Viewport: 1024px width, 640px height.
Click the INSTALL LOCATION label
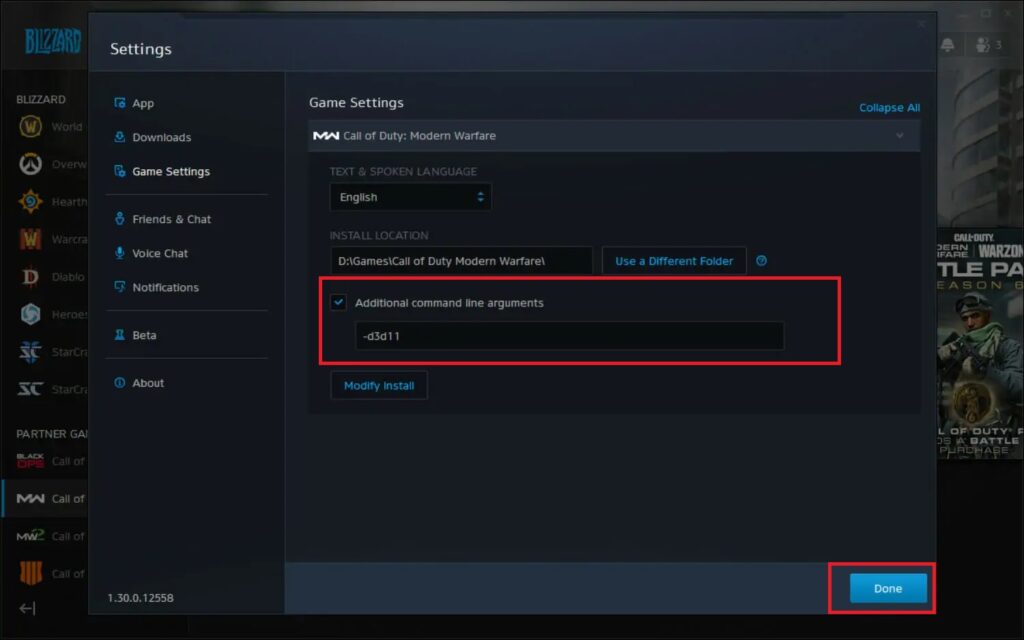click(379, 235)
